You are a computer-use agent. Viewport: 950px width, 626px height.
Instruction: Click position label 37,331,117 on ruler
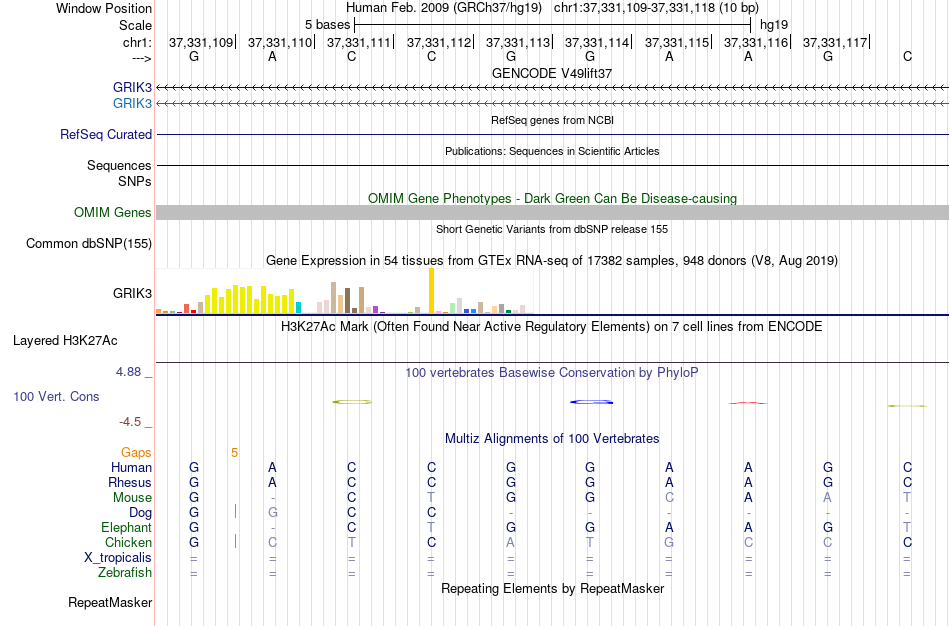[x=835, y=42]
